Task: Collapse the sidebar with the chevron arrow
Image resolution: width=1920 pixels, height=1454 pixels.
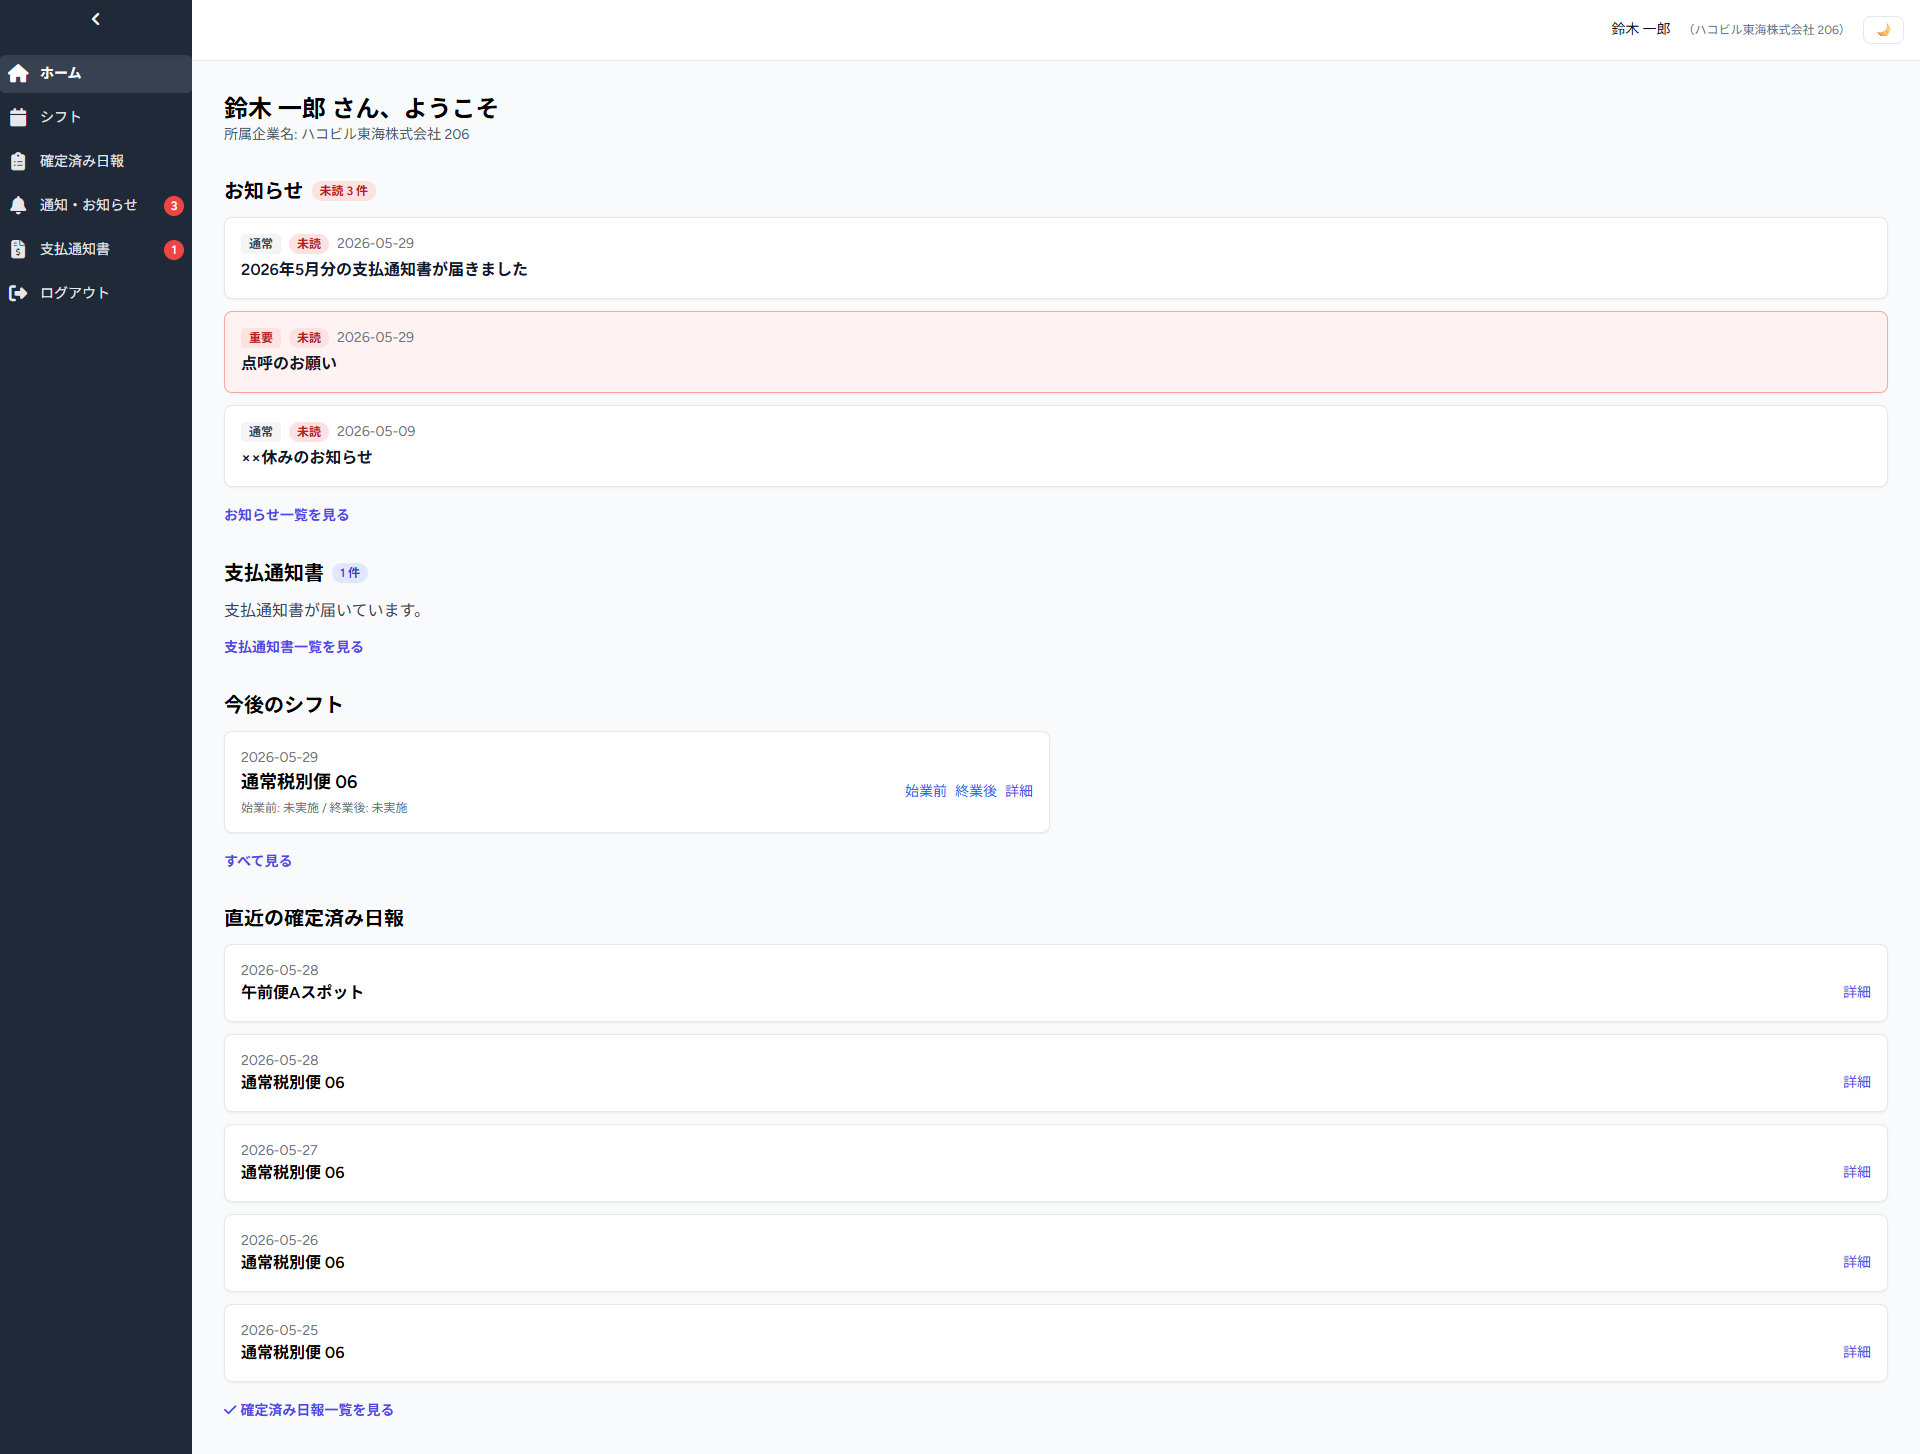Action: coord(96,19)
